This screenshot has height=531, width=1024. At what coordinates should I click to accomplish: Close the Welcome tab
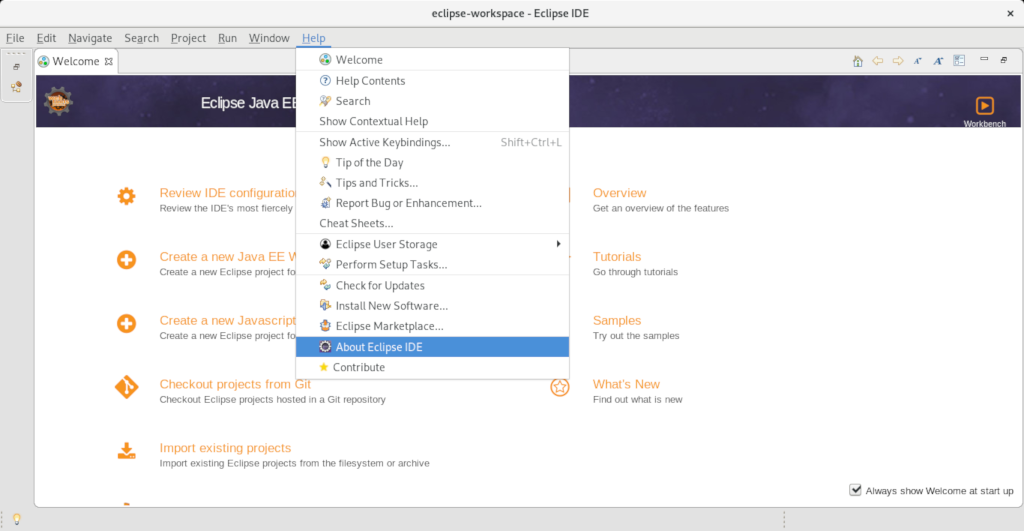coord(109,61)
